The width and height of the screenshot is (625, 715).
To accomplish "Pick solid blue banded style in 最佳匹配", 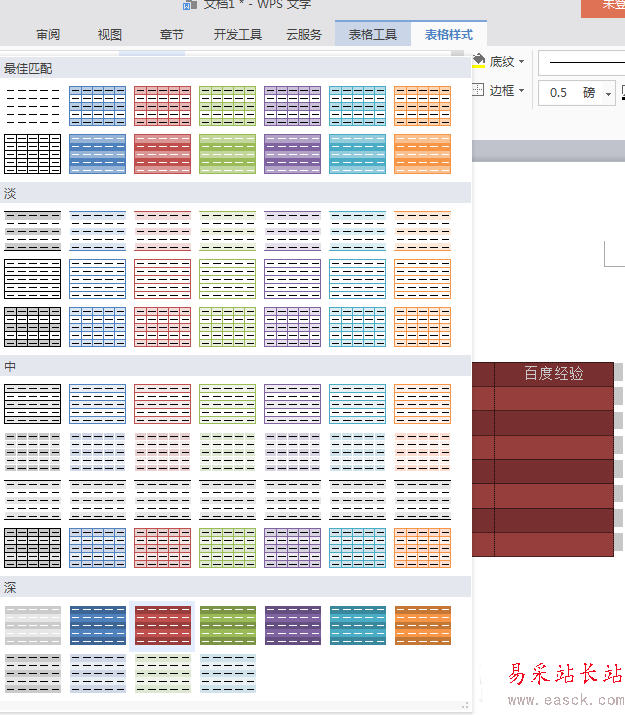I will [98, 154].
